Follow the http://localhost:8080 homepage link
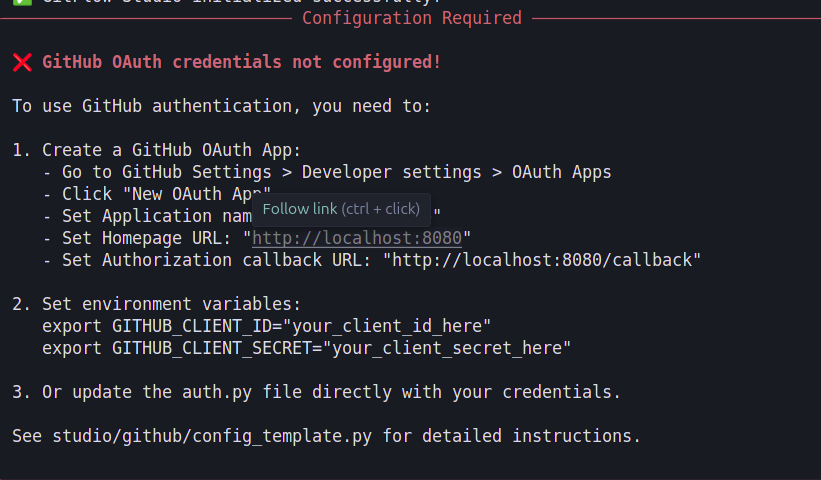This screenshot has width=821, height=480. tap(357, 238)
